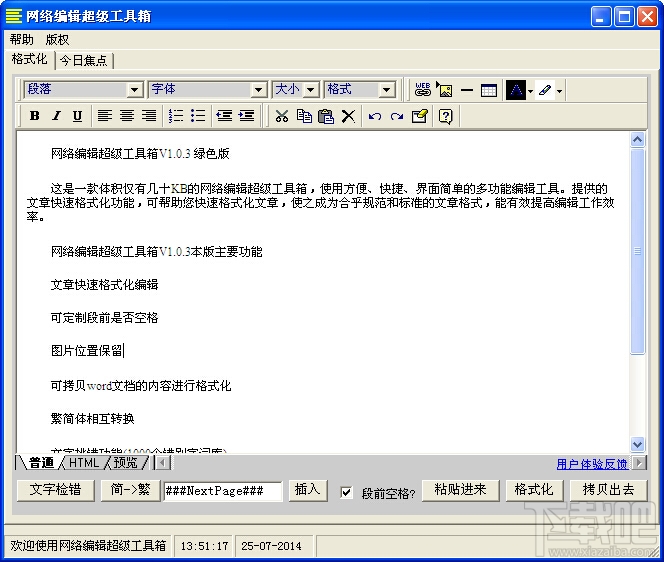Click the ###NextPage### input field
This screenshot has width=664, height=562.
click(x=222, y=491)
